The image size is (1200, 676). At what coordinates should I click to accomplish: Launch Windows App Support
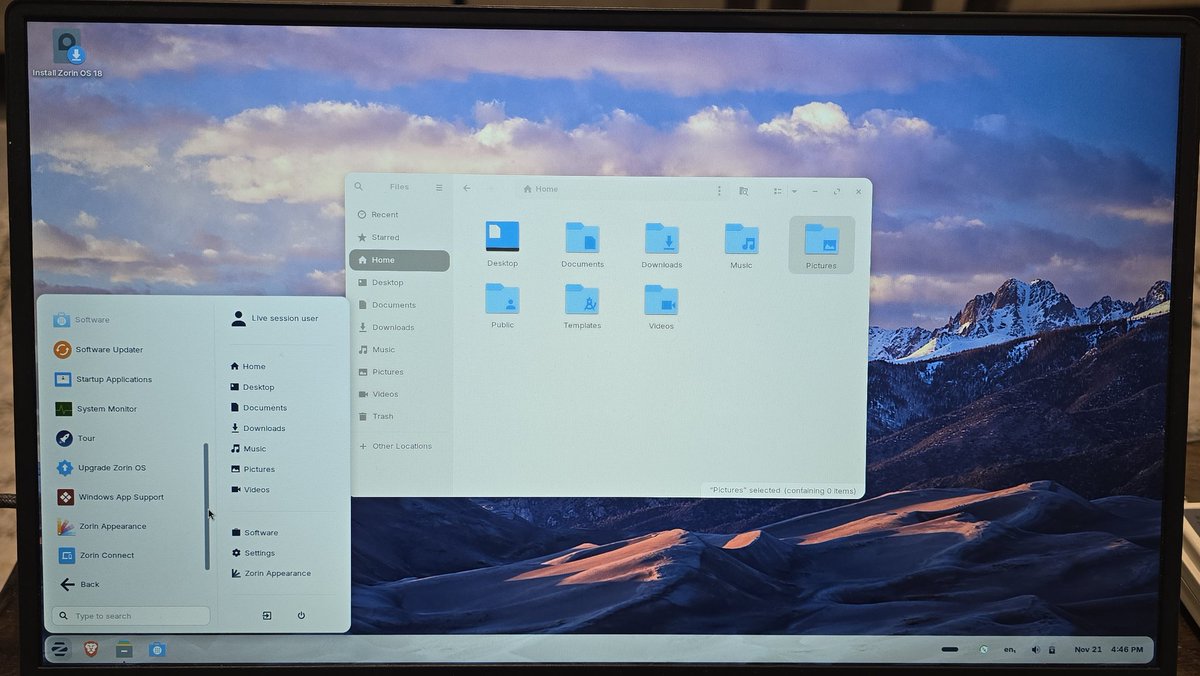(109, 497)
